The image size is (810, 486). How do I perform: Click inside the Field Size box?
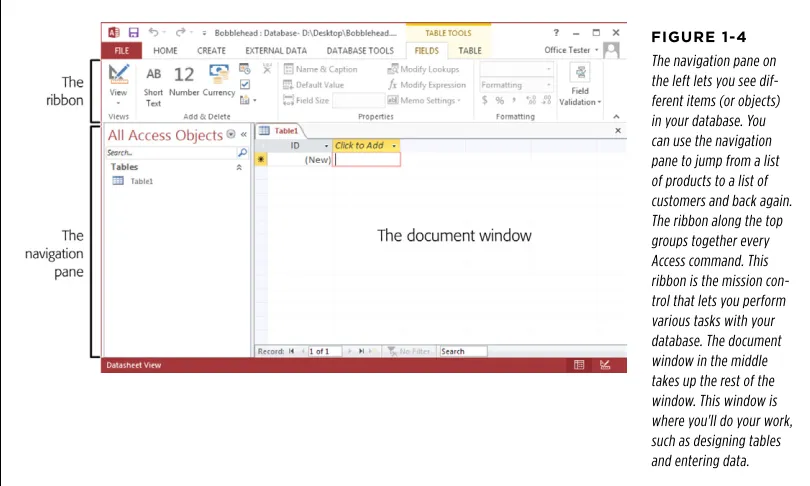click(358, 100)
